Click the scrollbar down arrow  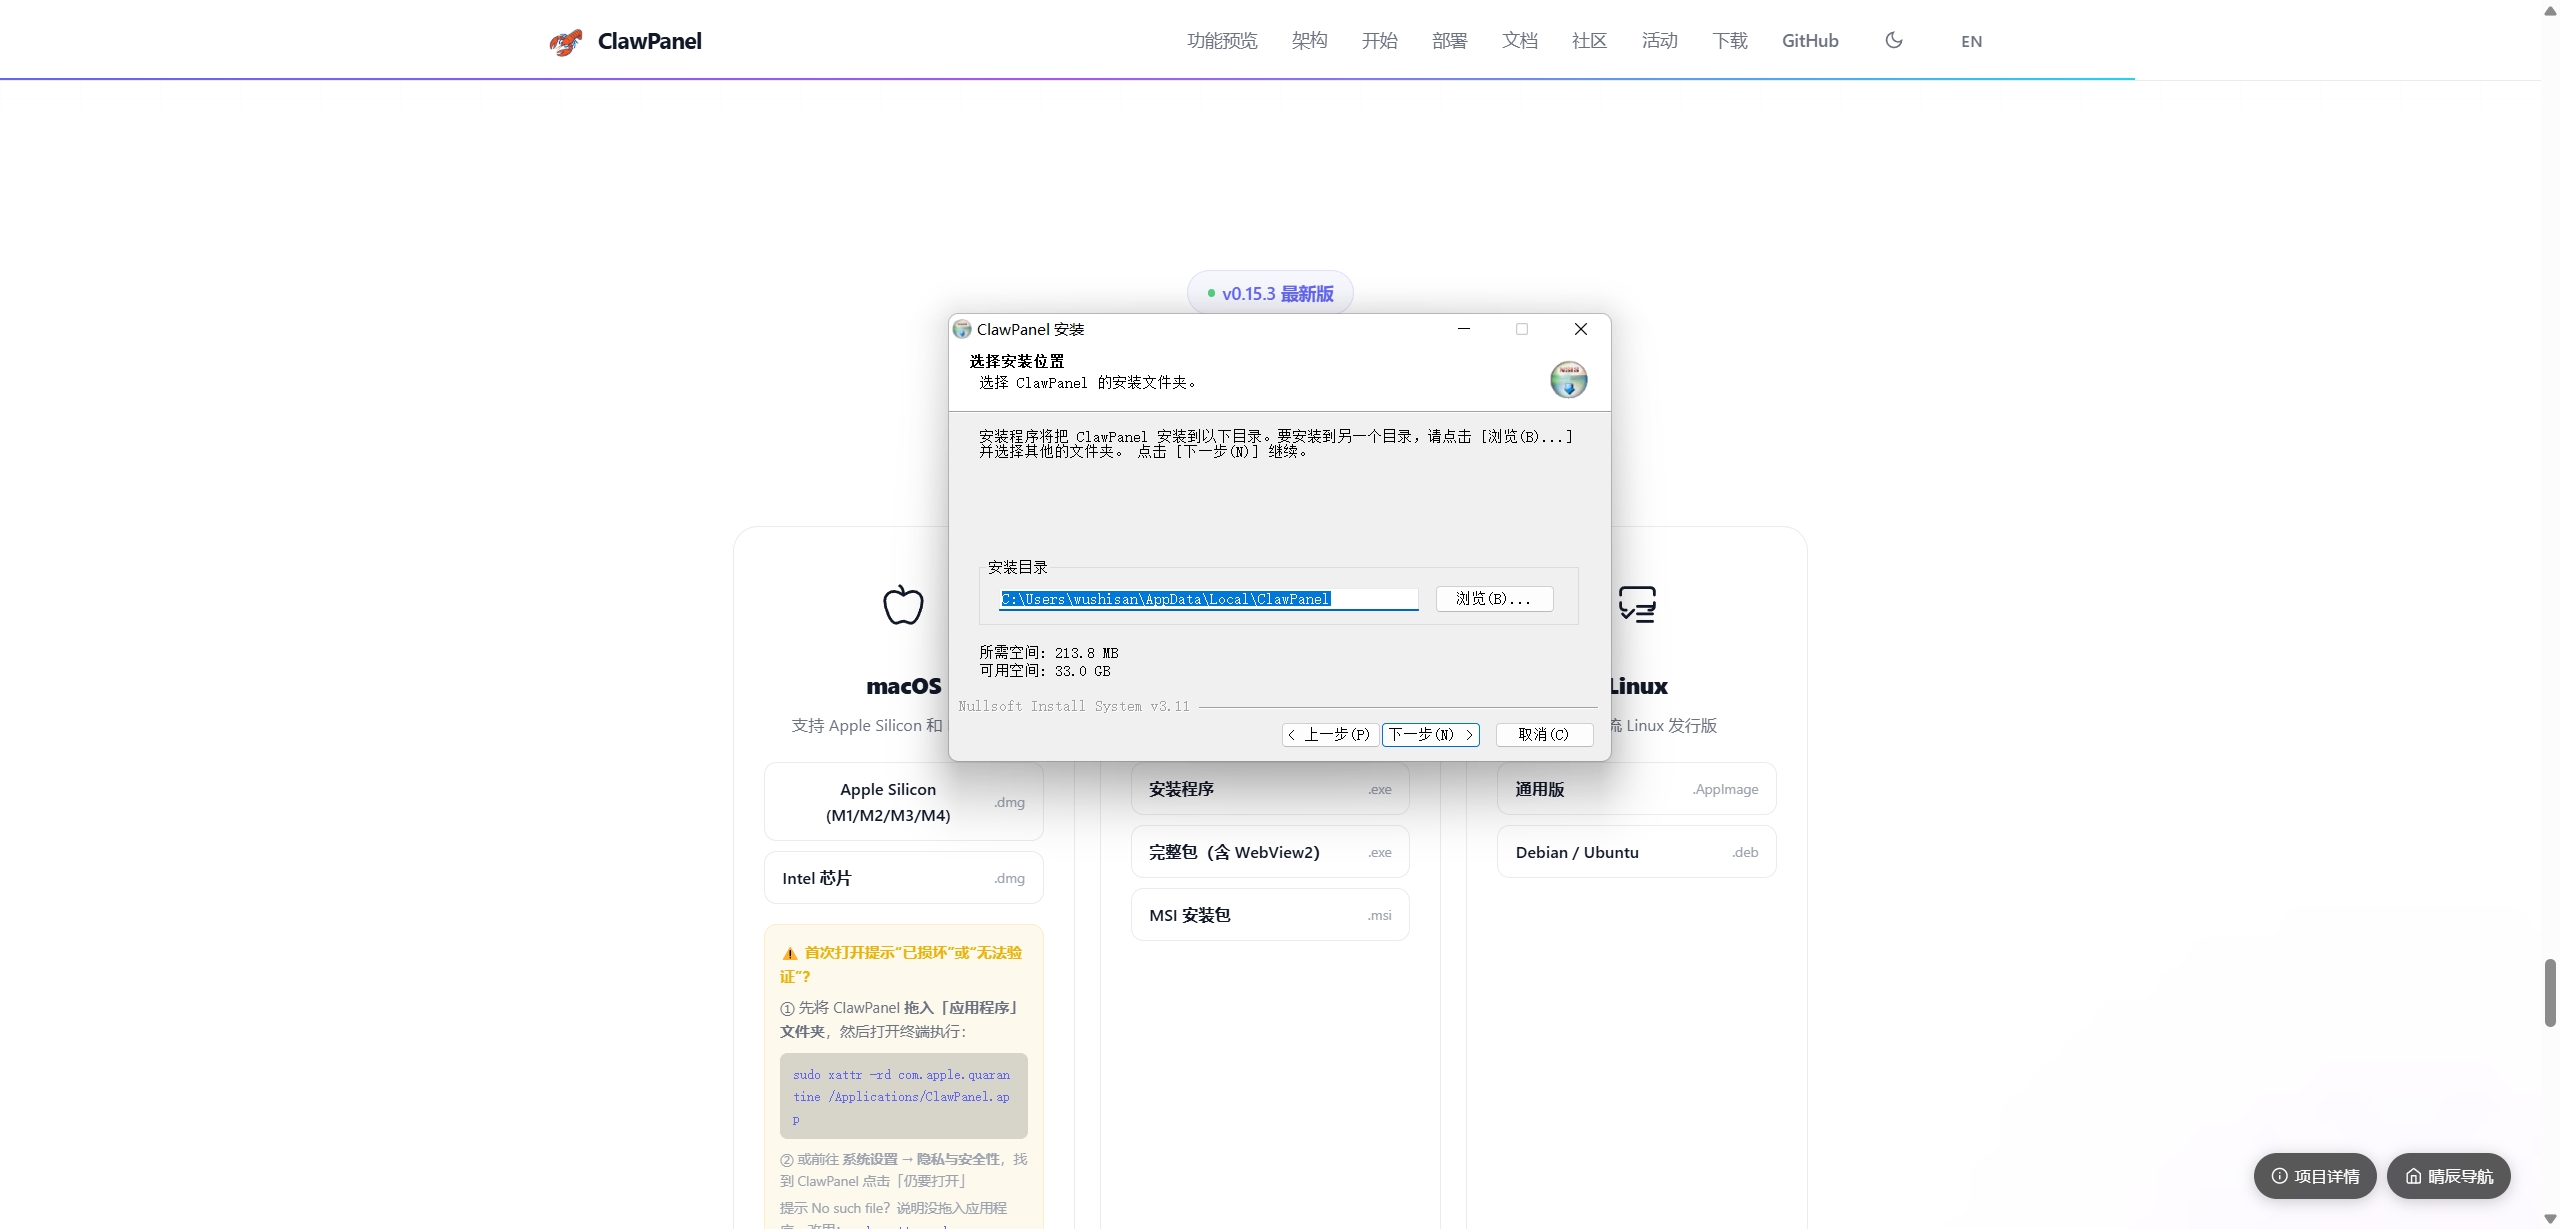[2550, 1219]
